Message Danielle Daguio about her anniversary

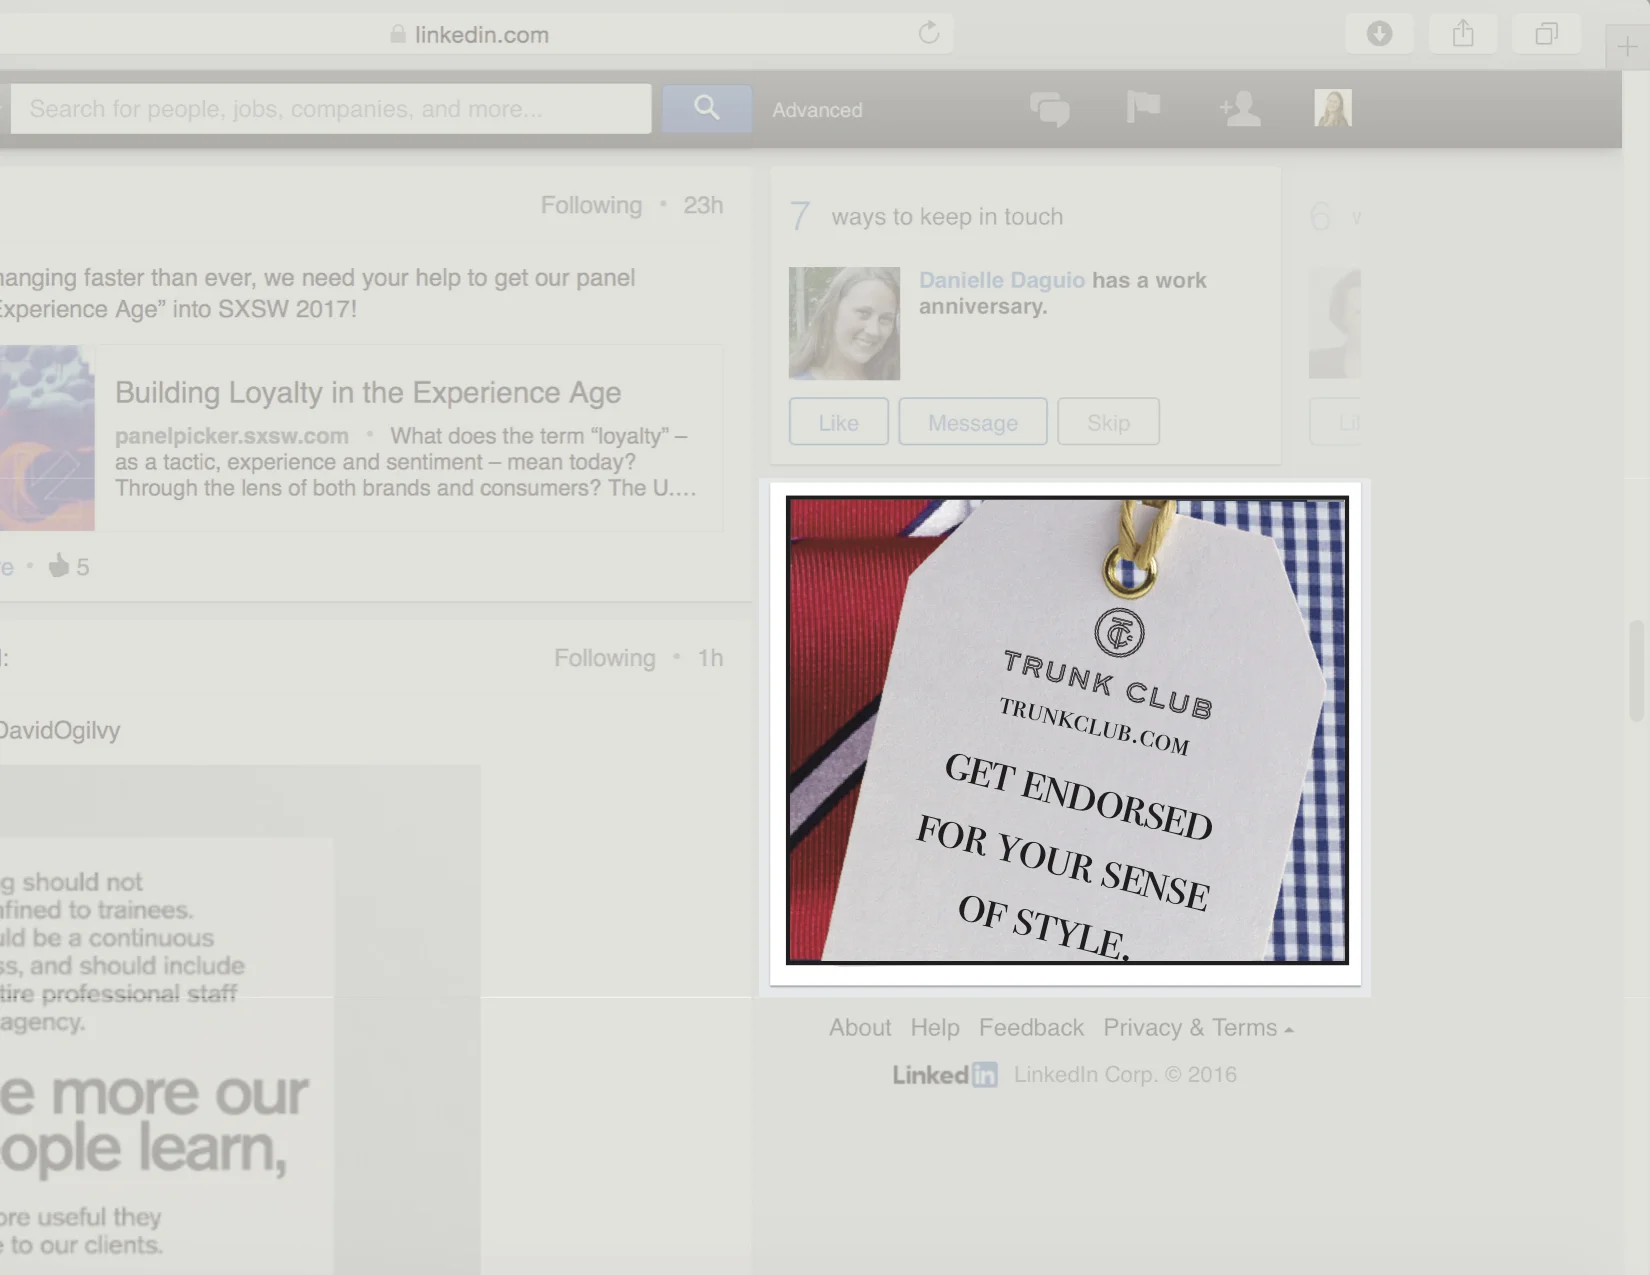(972, 422)
